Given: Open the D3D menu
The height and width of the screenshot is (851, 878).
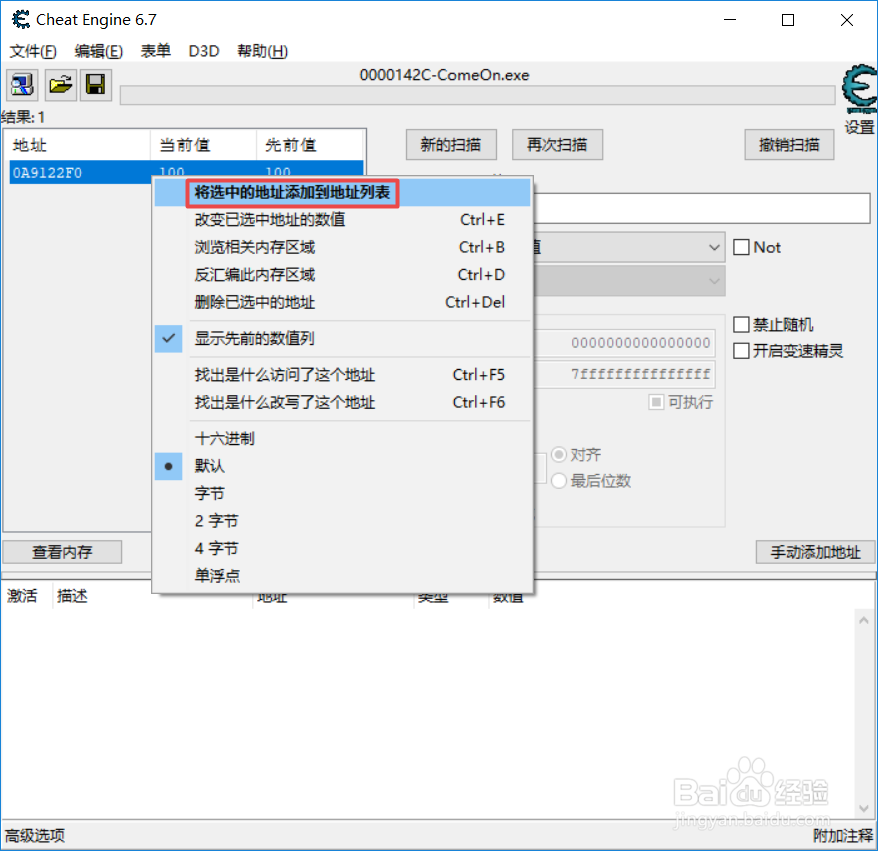Looking at the screenshot, I should coord(204,52).
